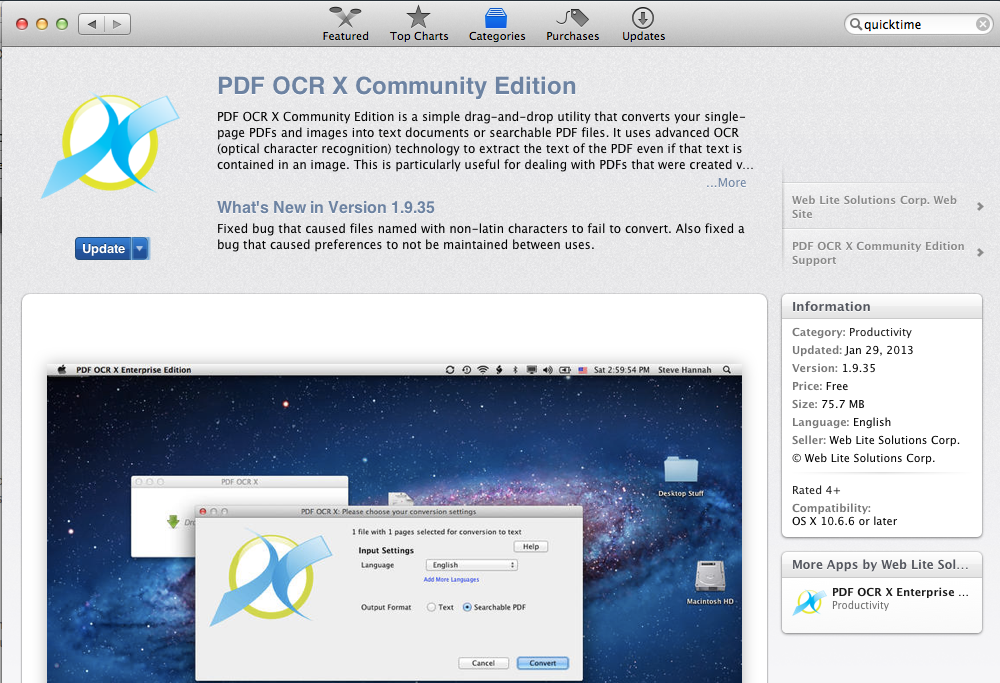Screen dimensions: 1000x683
Task: Click the Category: Productivity row
Action: pyautogui.click(x=851, y=332)
